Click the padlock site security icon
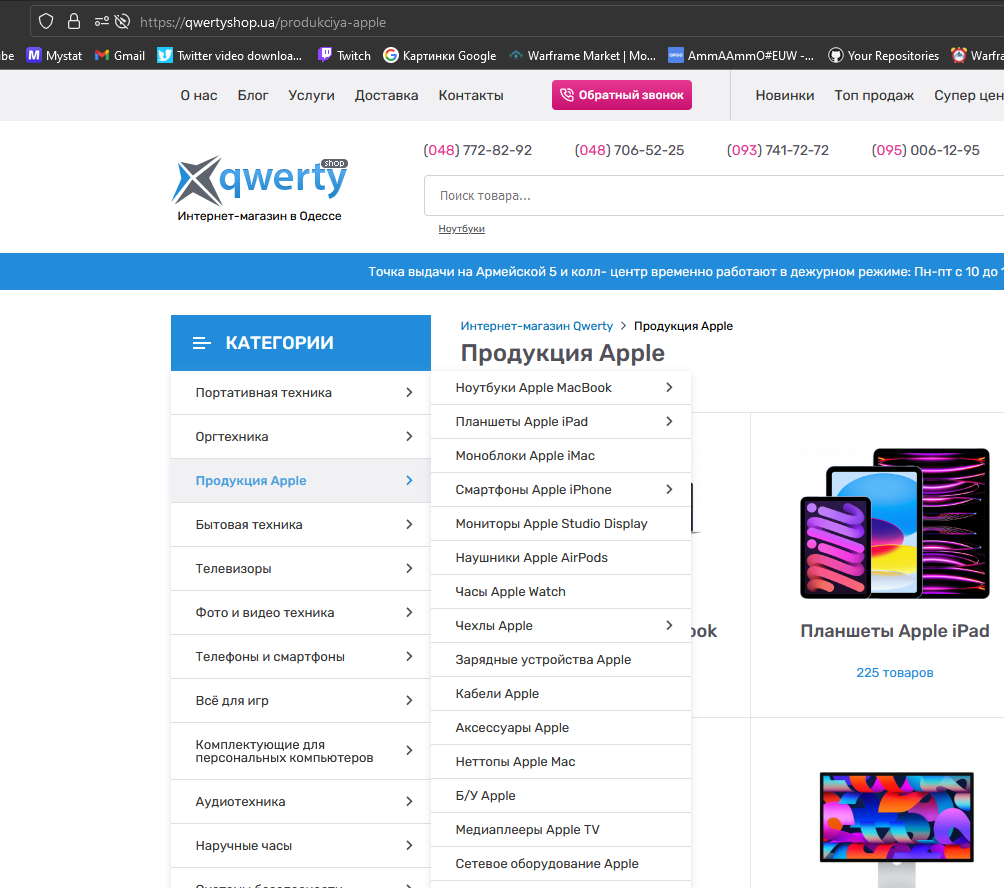1004x888 pixels. (74, 21)
